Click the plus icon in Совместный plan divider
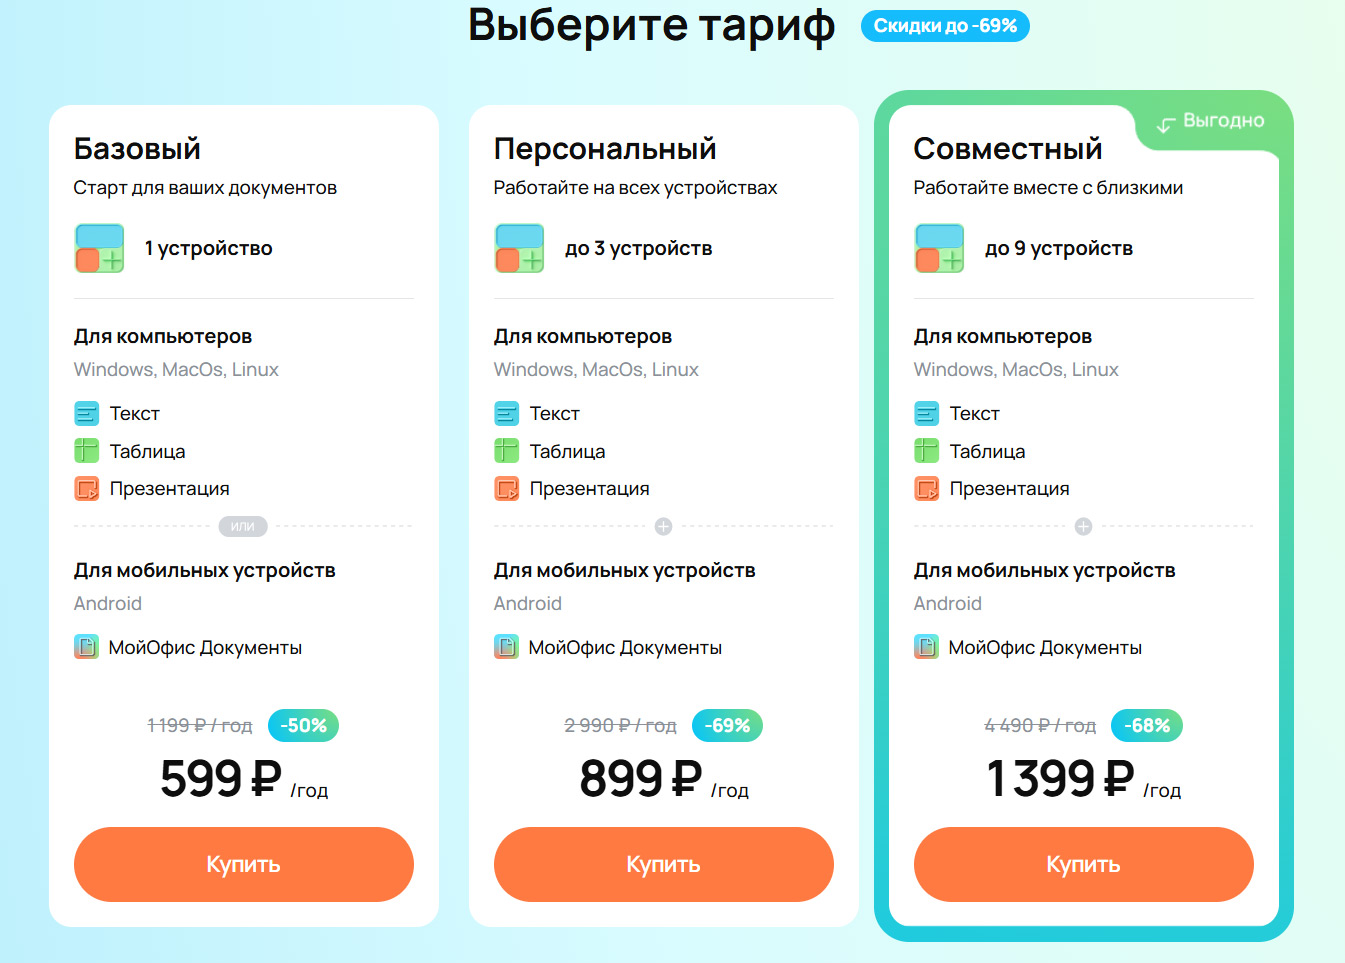Image resolution: width=1345 pixels, height=963 pixels. pos(1083,526)
